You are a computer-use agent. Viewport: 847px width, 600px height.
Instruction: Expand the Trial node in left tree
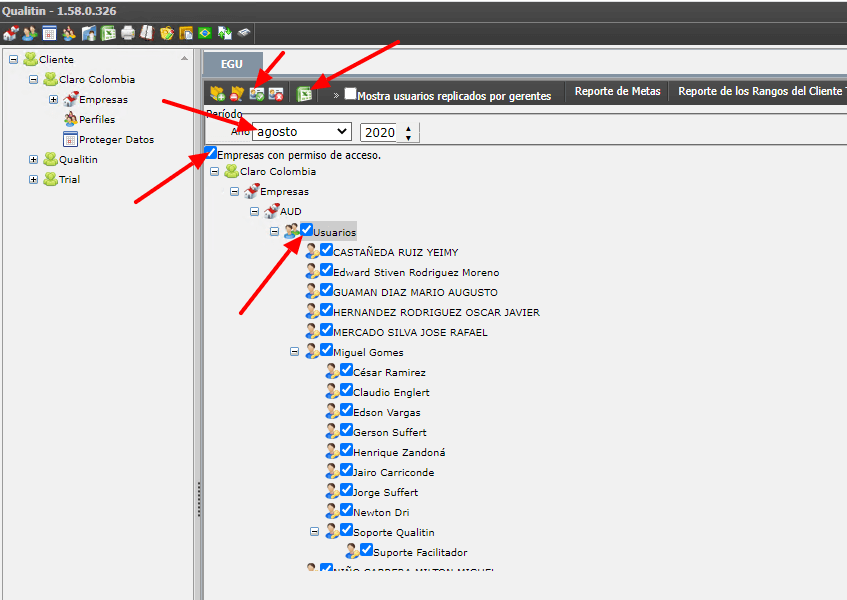(33, 179)
